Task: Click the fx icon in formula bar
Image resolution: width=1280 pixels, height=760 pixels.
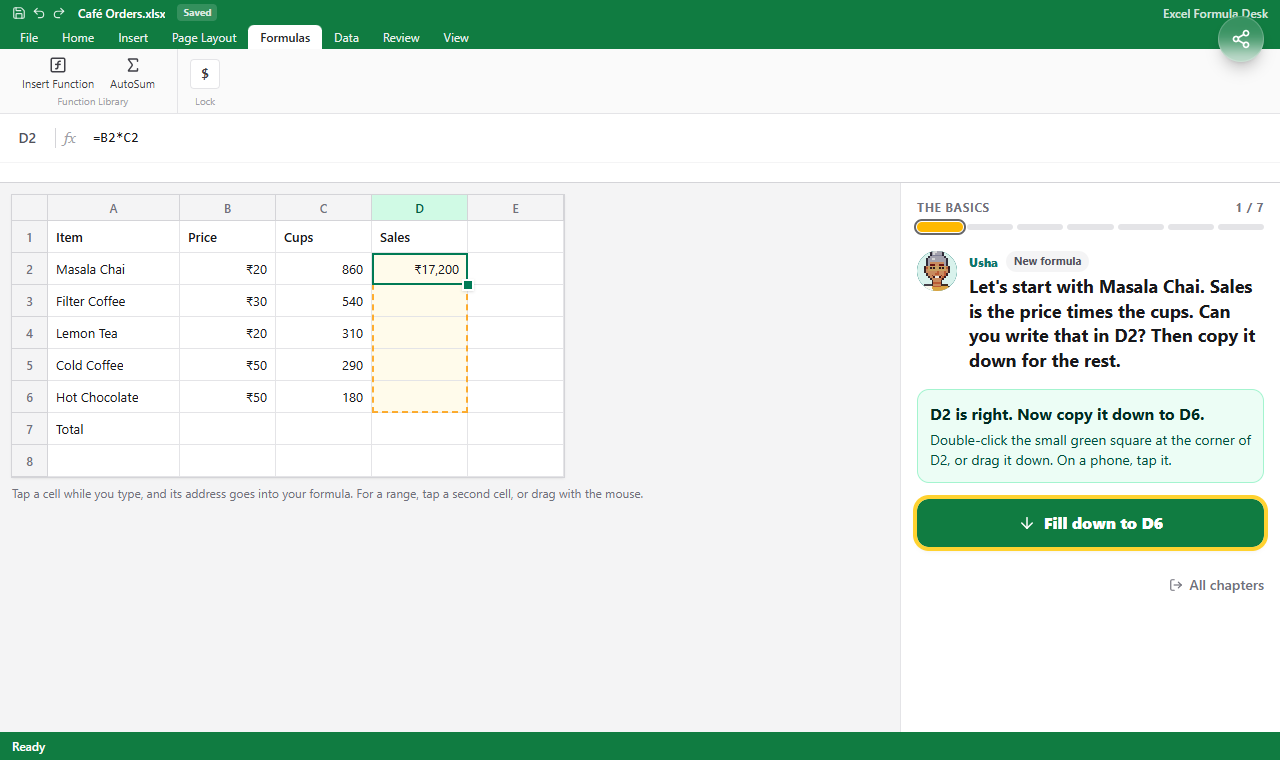Action: (69, 138)
